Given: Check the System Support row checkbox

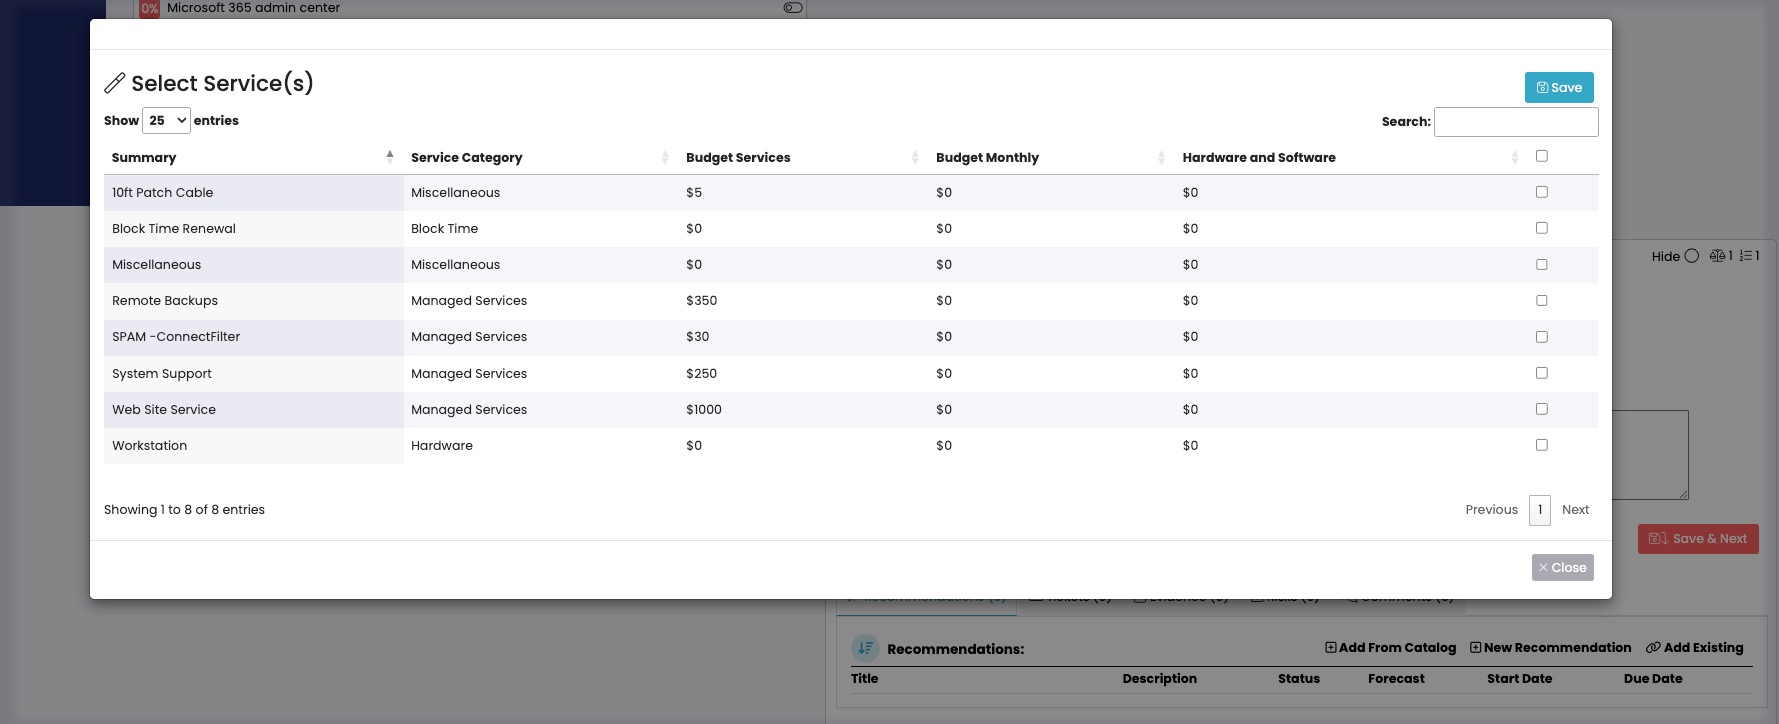Looking at the screenshot, I should coord(1541,372).
